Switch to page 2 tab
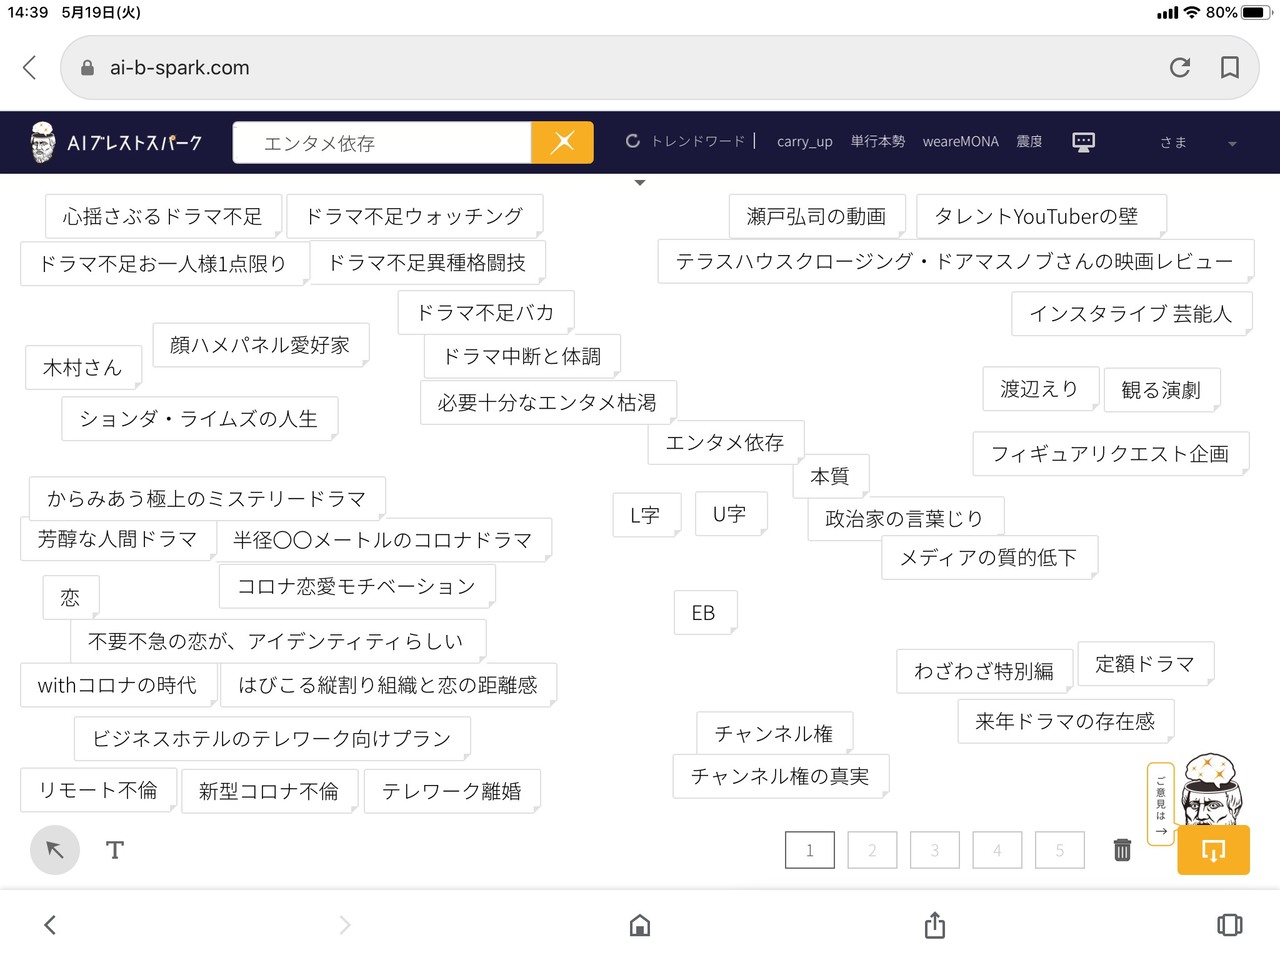This screenshot has width=1280, height=960. point(872,850)
